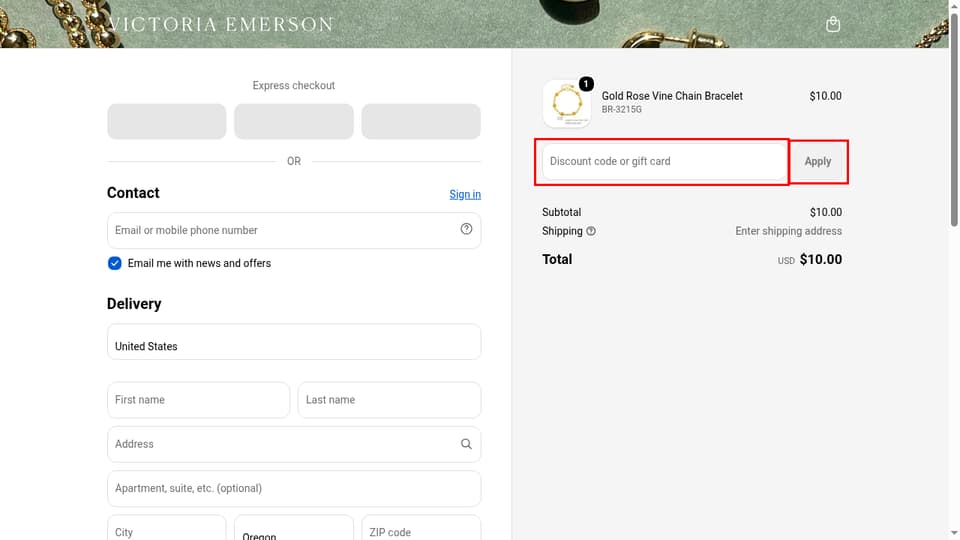Focus the Discount code or gift card field

(664, 162)
